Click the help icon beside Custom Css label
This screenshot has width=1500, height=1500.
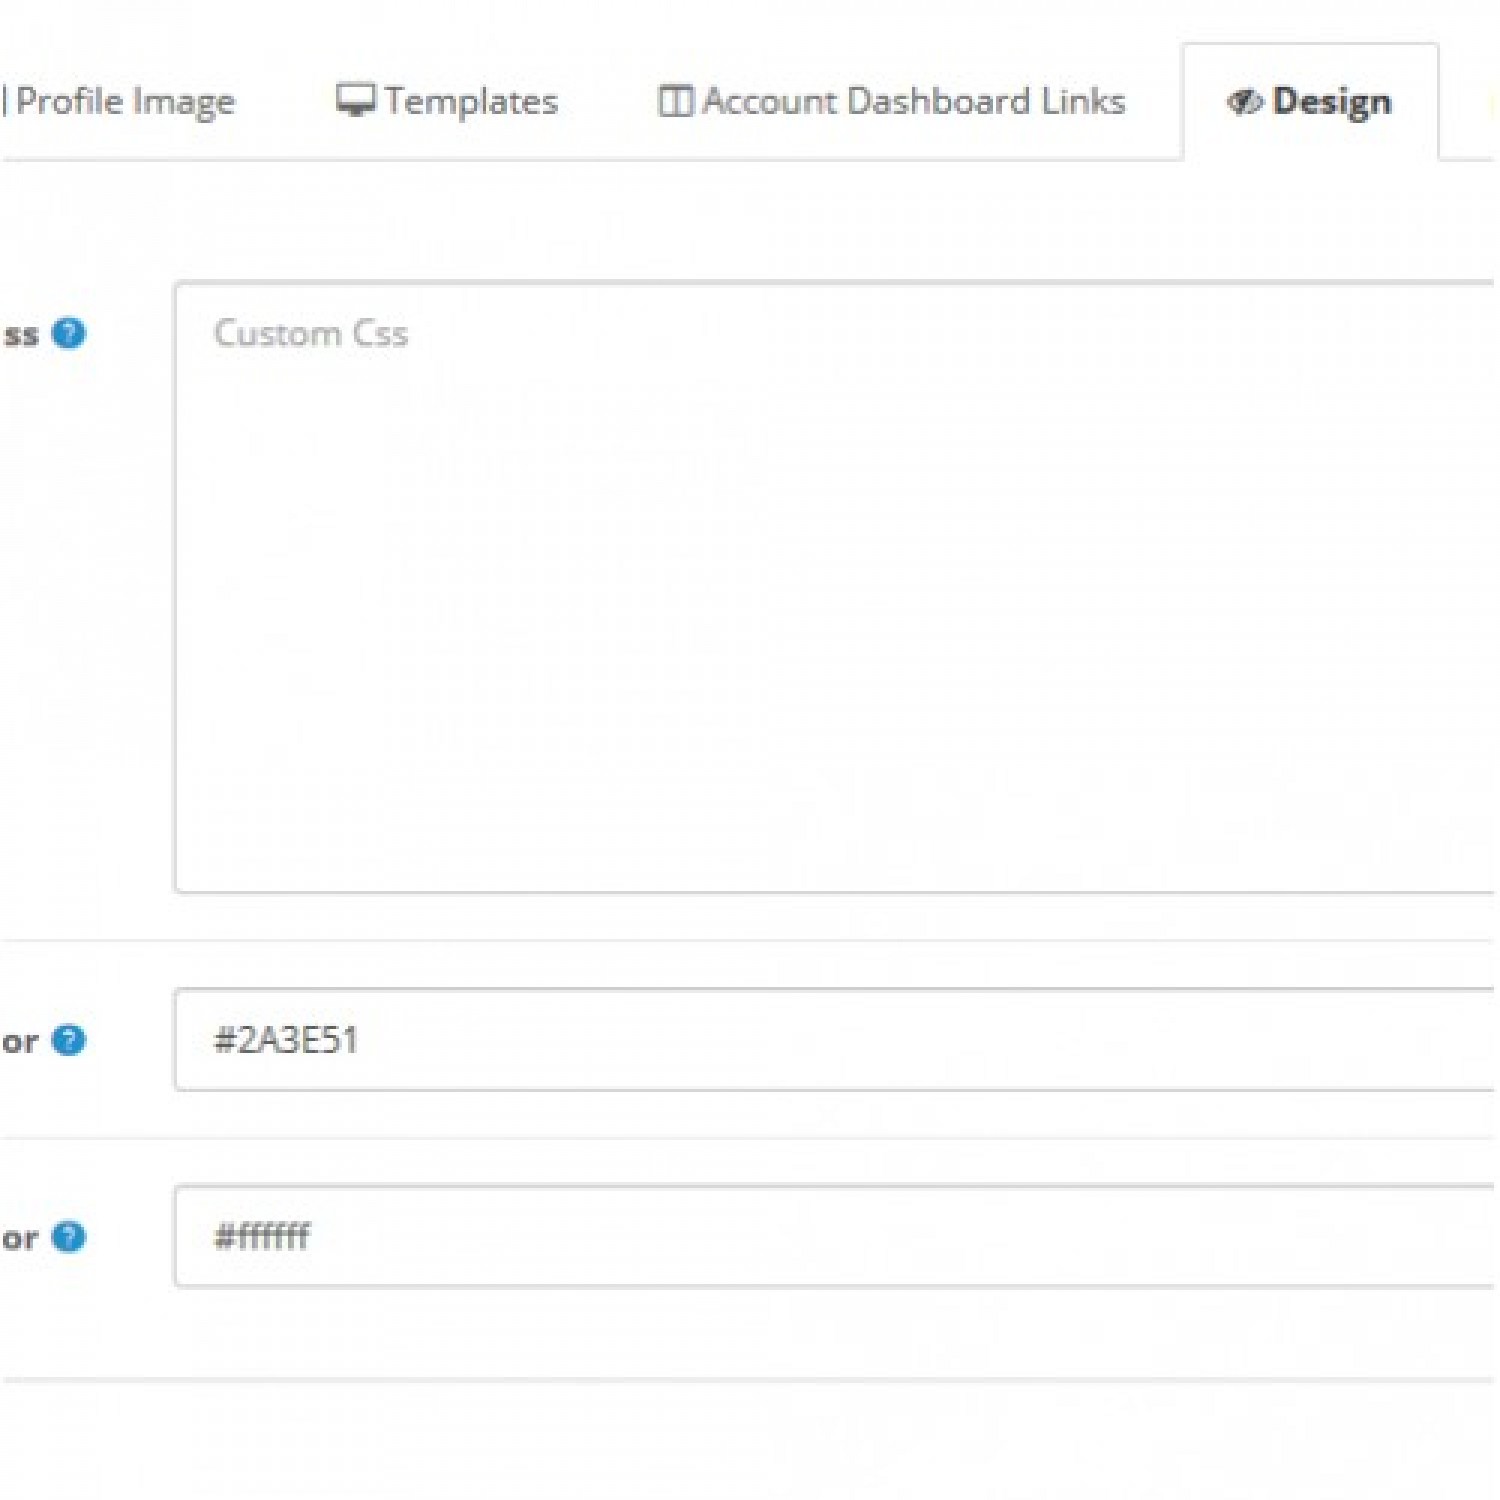tap(68, 333)
